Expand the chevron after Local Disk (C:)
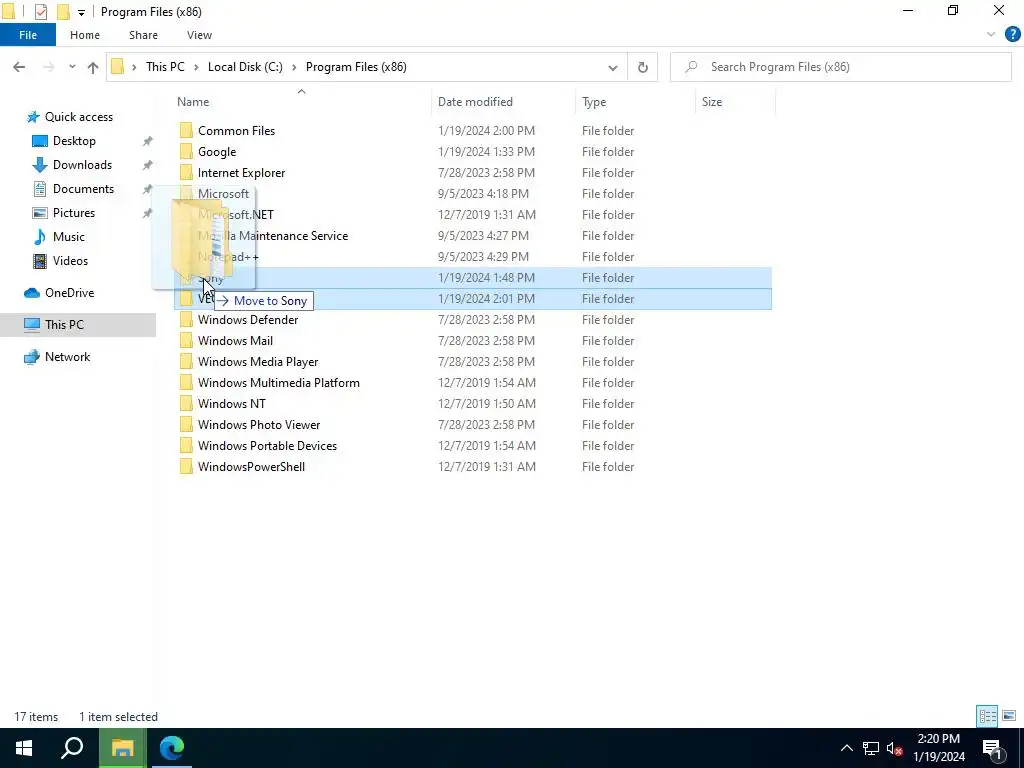This screenshot has width=1024, height=768. point(294,67)
